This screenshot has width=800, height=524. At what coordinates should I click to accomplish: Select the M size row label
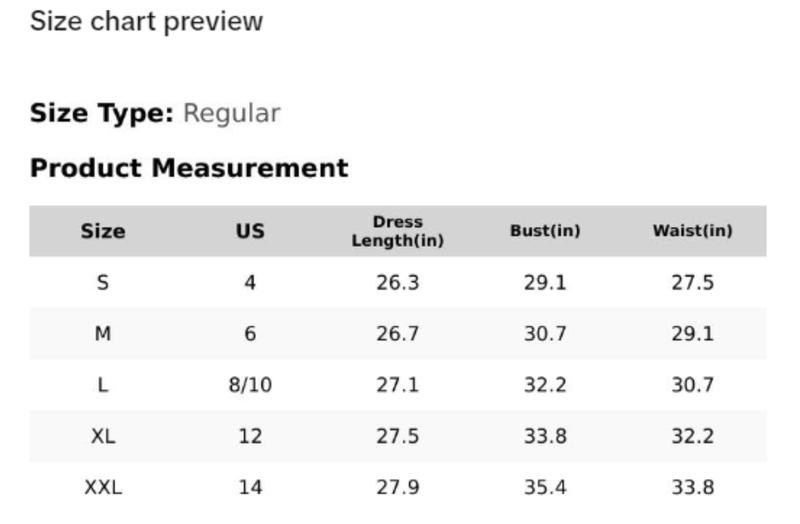point(103,334)
